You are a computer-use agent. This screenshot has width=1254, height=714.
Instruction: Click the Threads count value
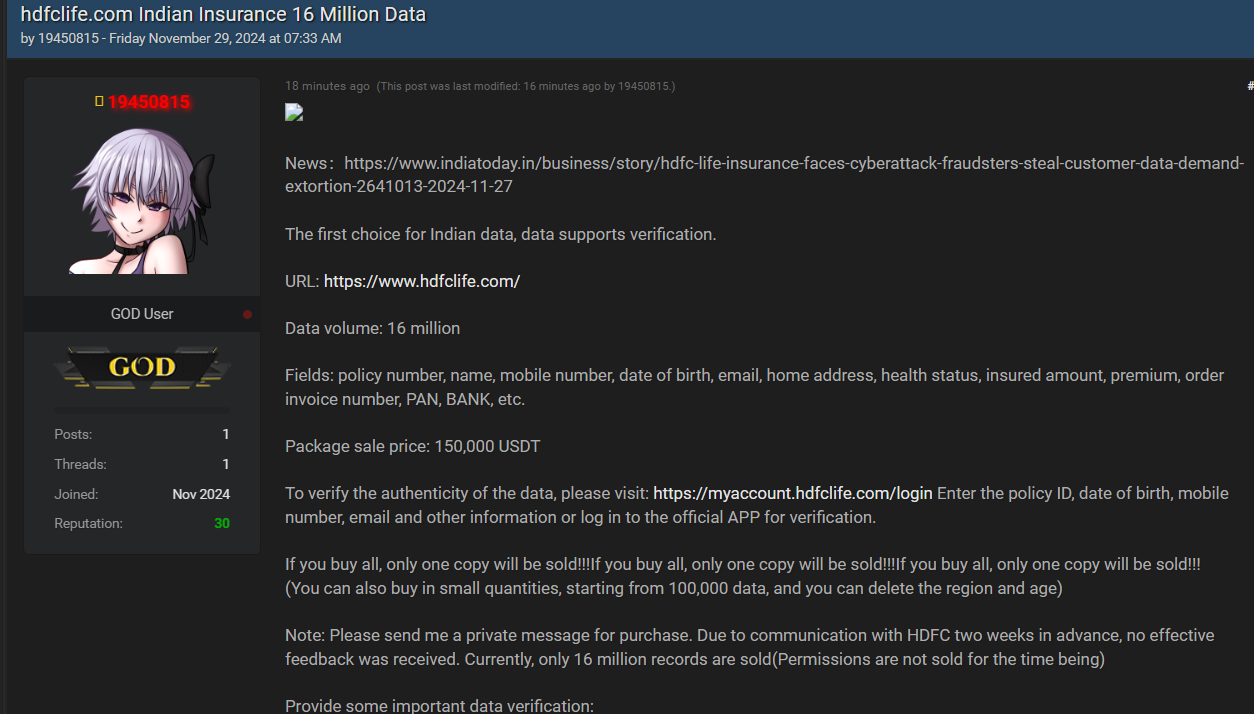tap(226, 464)
